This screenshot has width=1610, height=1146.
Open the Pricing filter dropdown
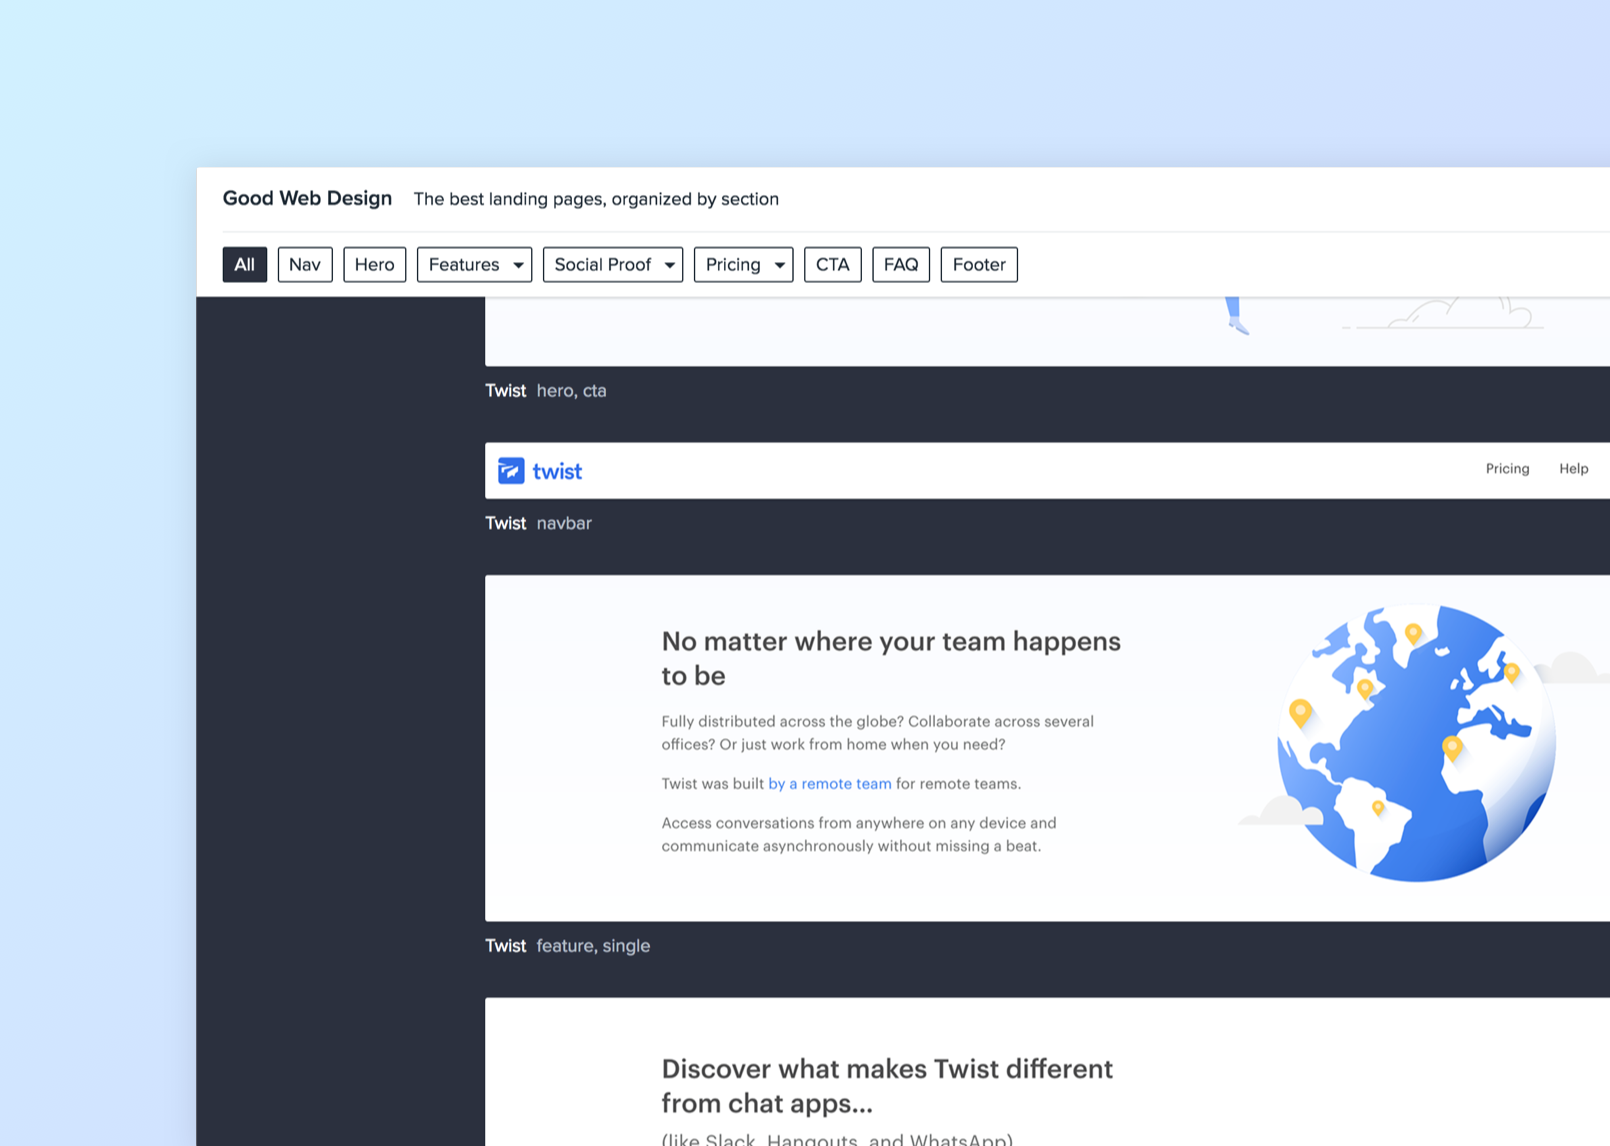743,264
